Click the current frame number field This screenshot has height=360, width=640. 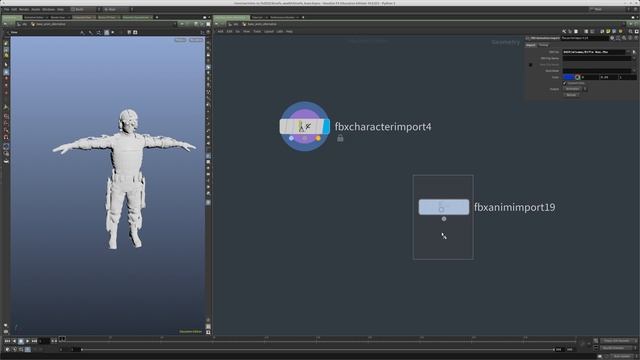point(44,341)
